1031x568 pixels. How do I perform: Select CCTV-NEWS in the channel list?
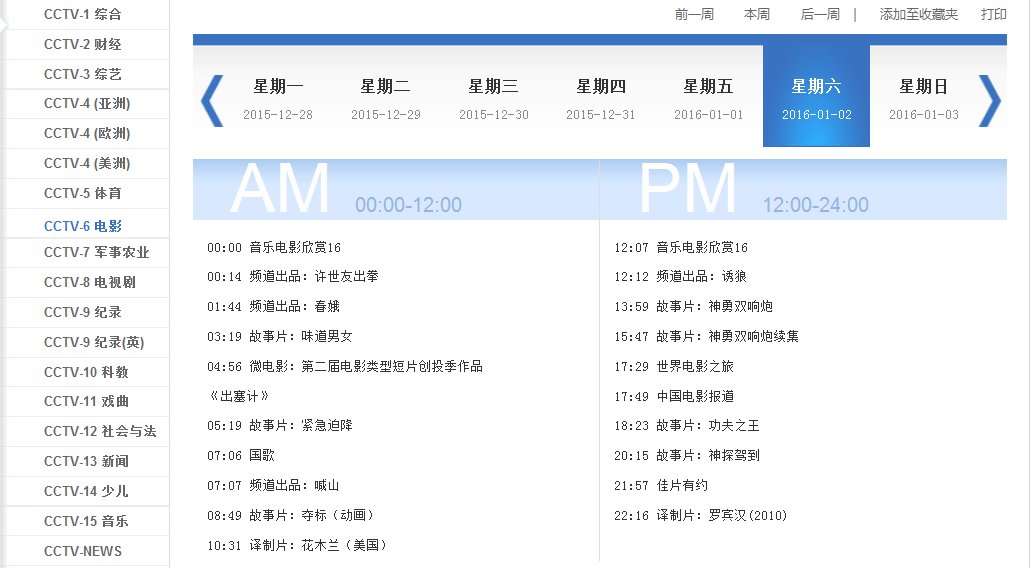tap(83, 551)
